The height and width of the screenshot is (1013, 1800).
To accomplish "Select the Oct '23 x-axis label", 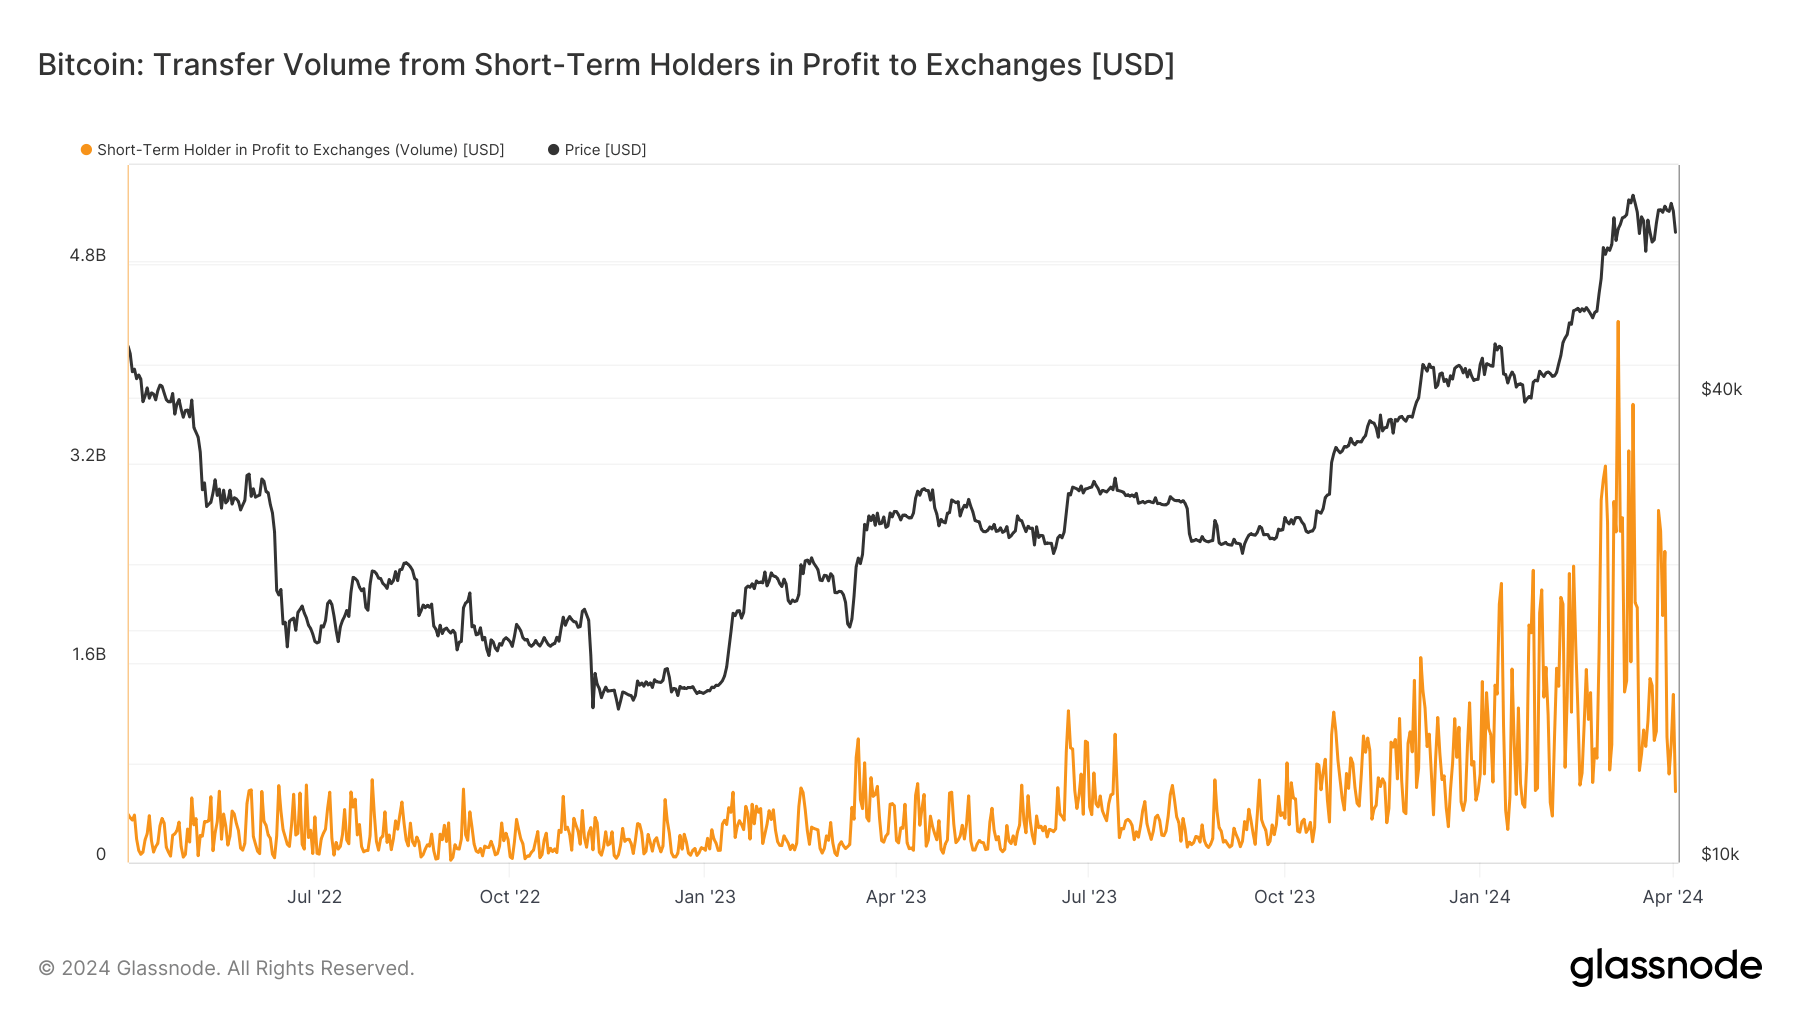I will [1284, 897].
